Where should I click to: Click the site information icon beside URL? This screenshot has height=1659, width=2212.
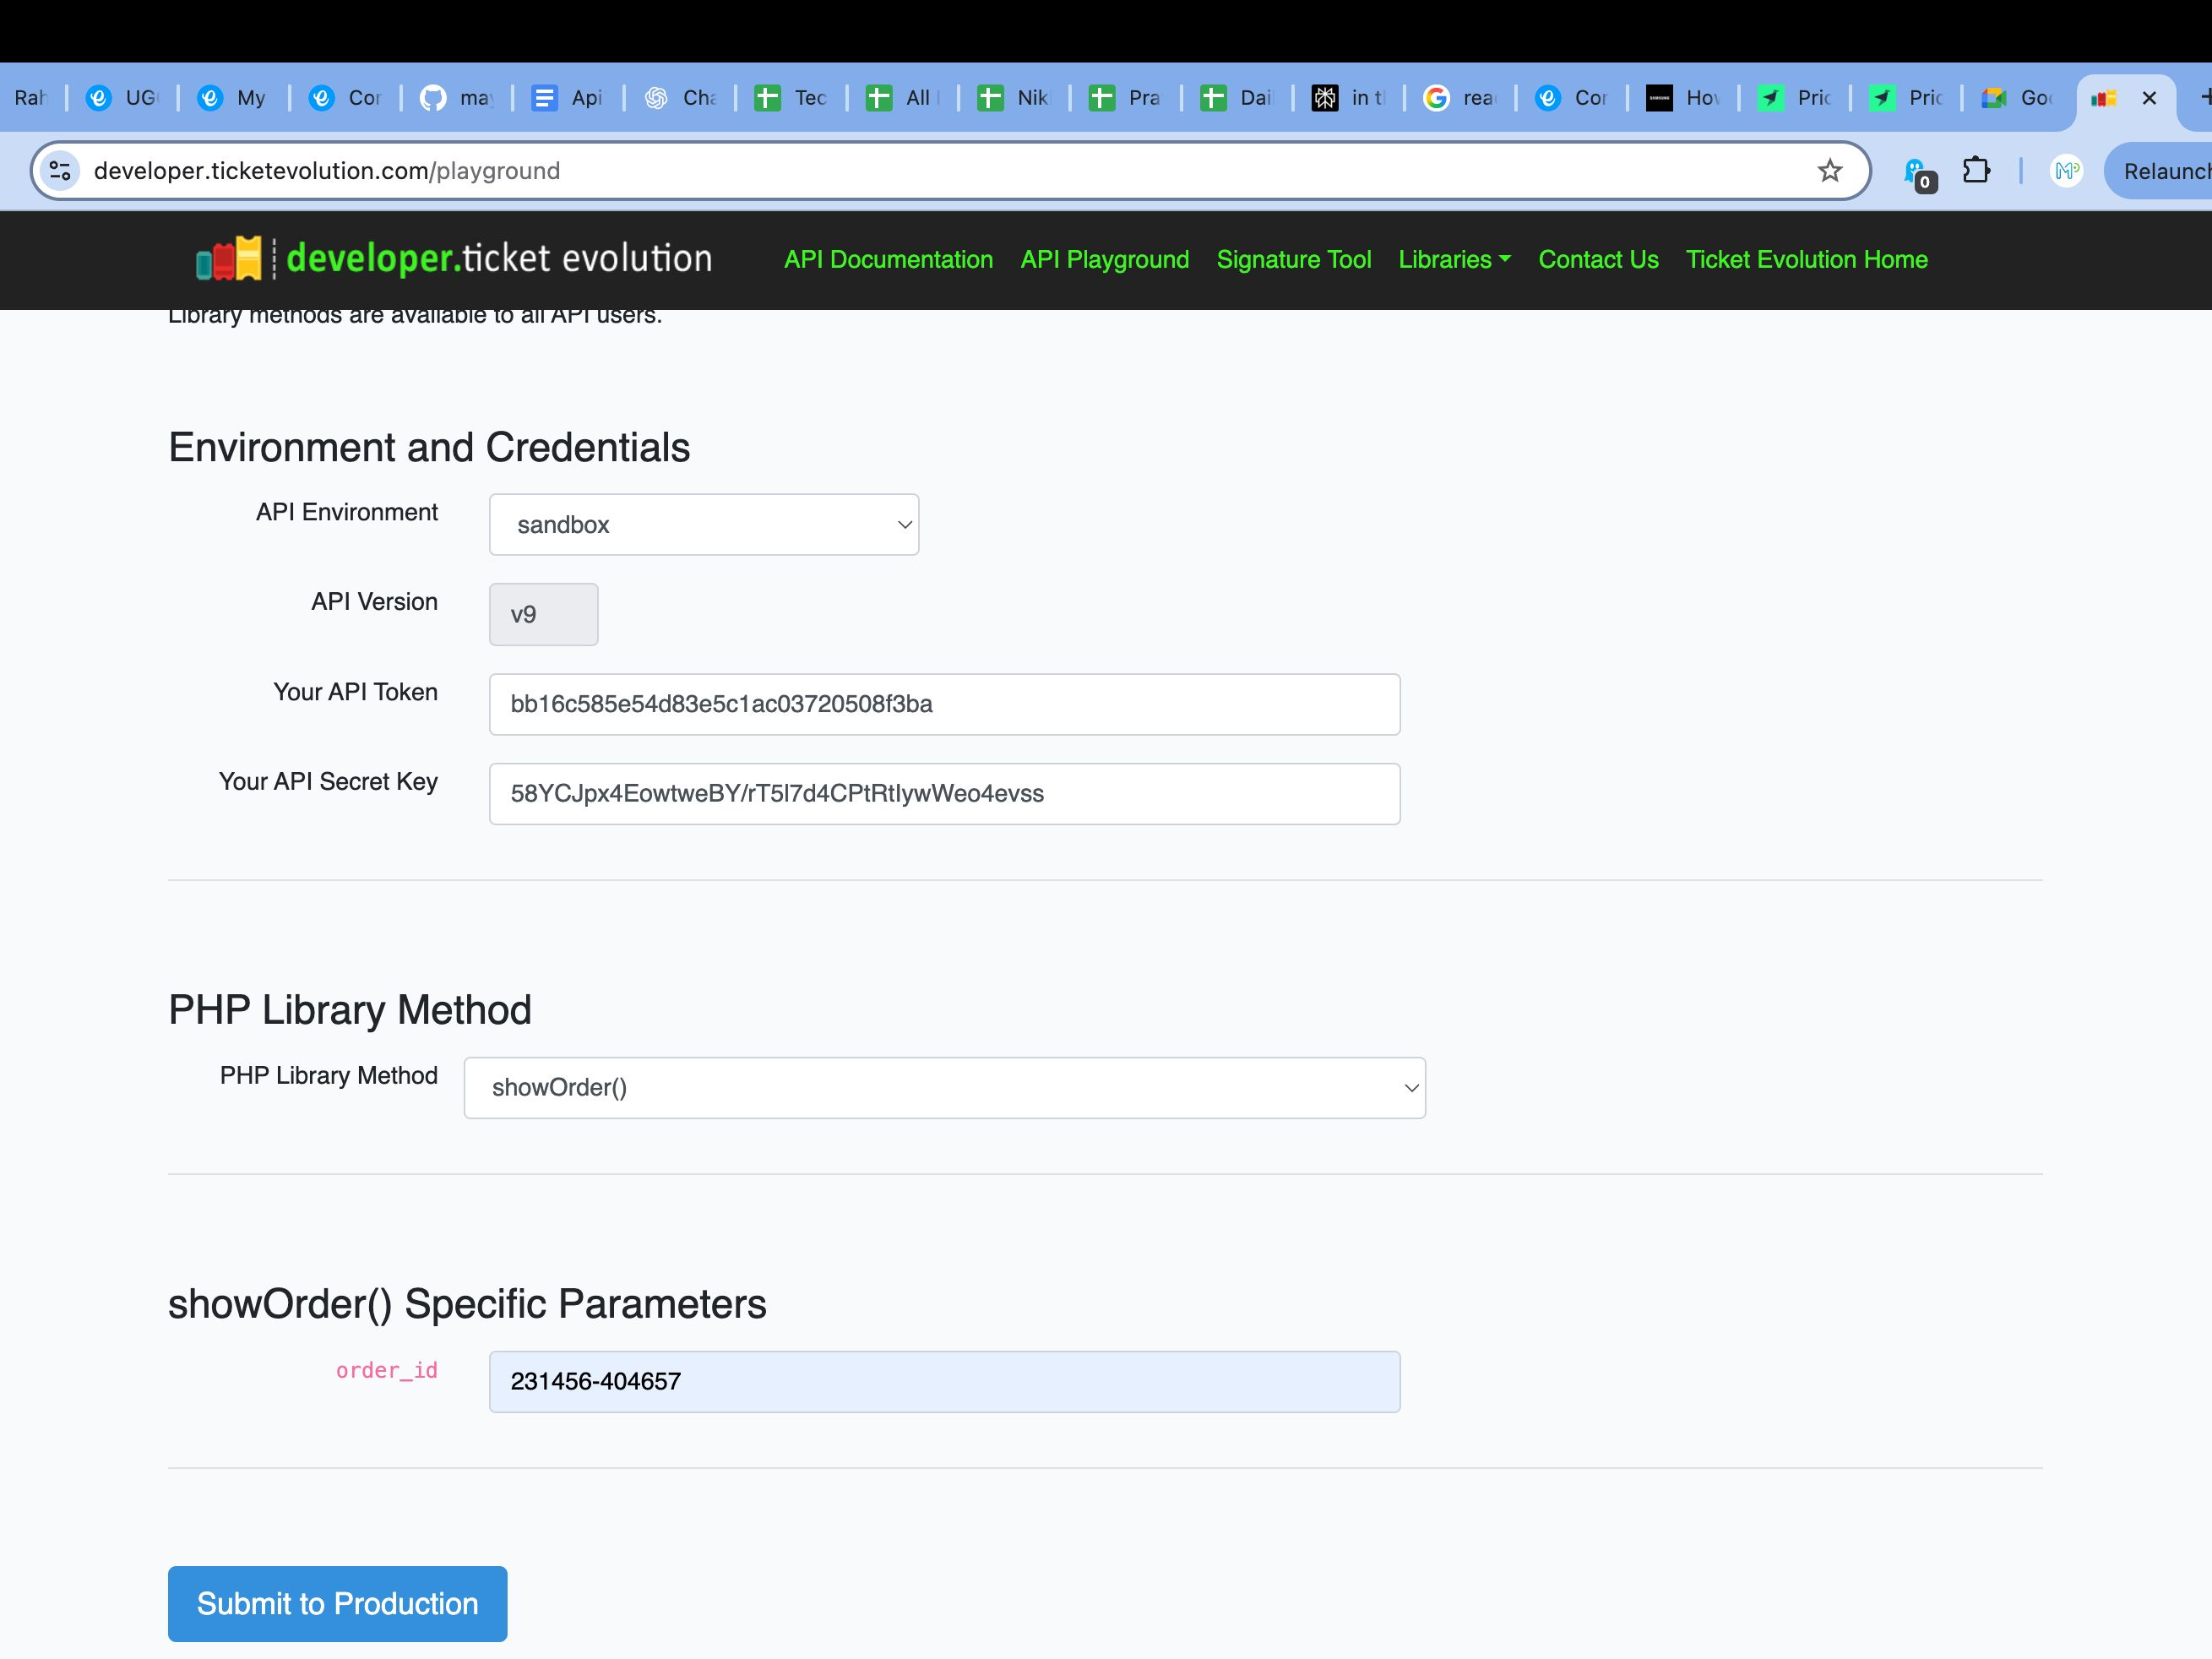pyautogui.click(x=60, y=171)
